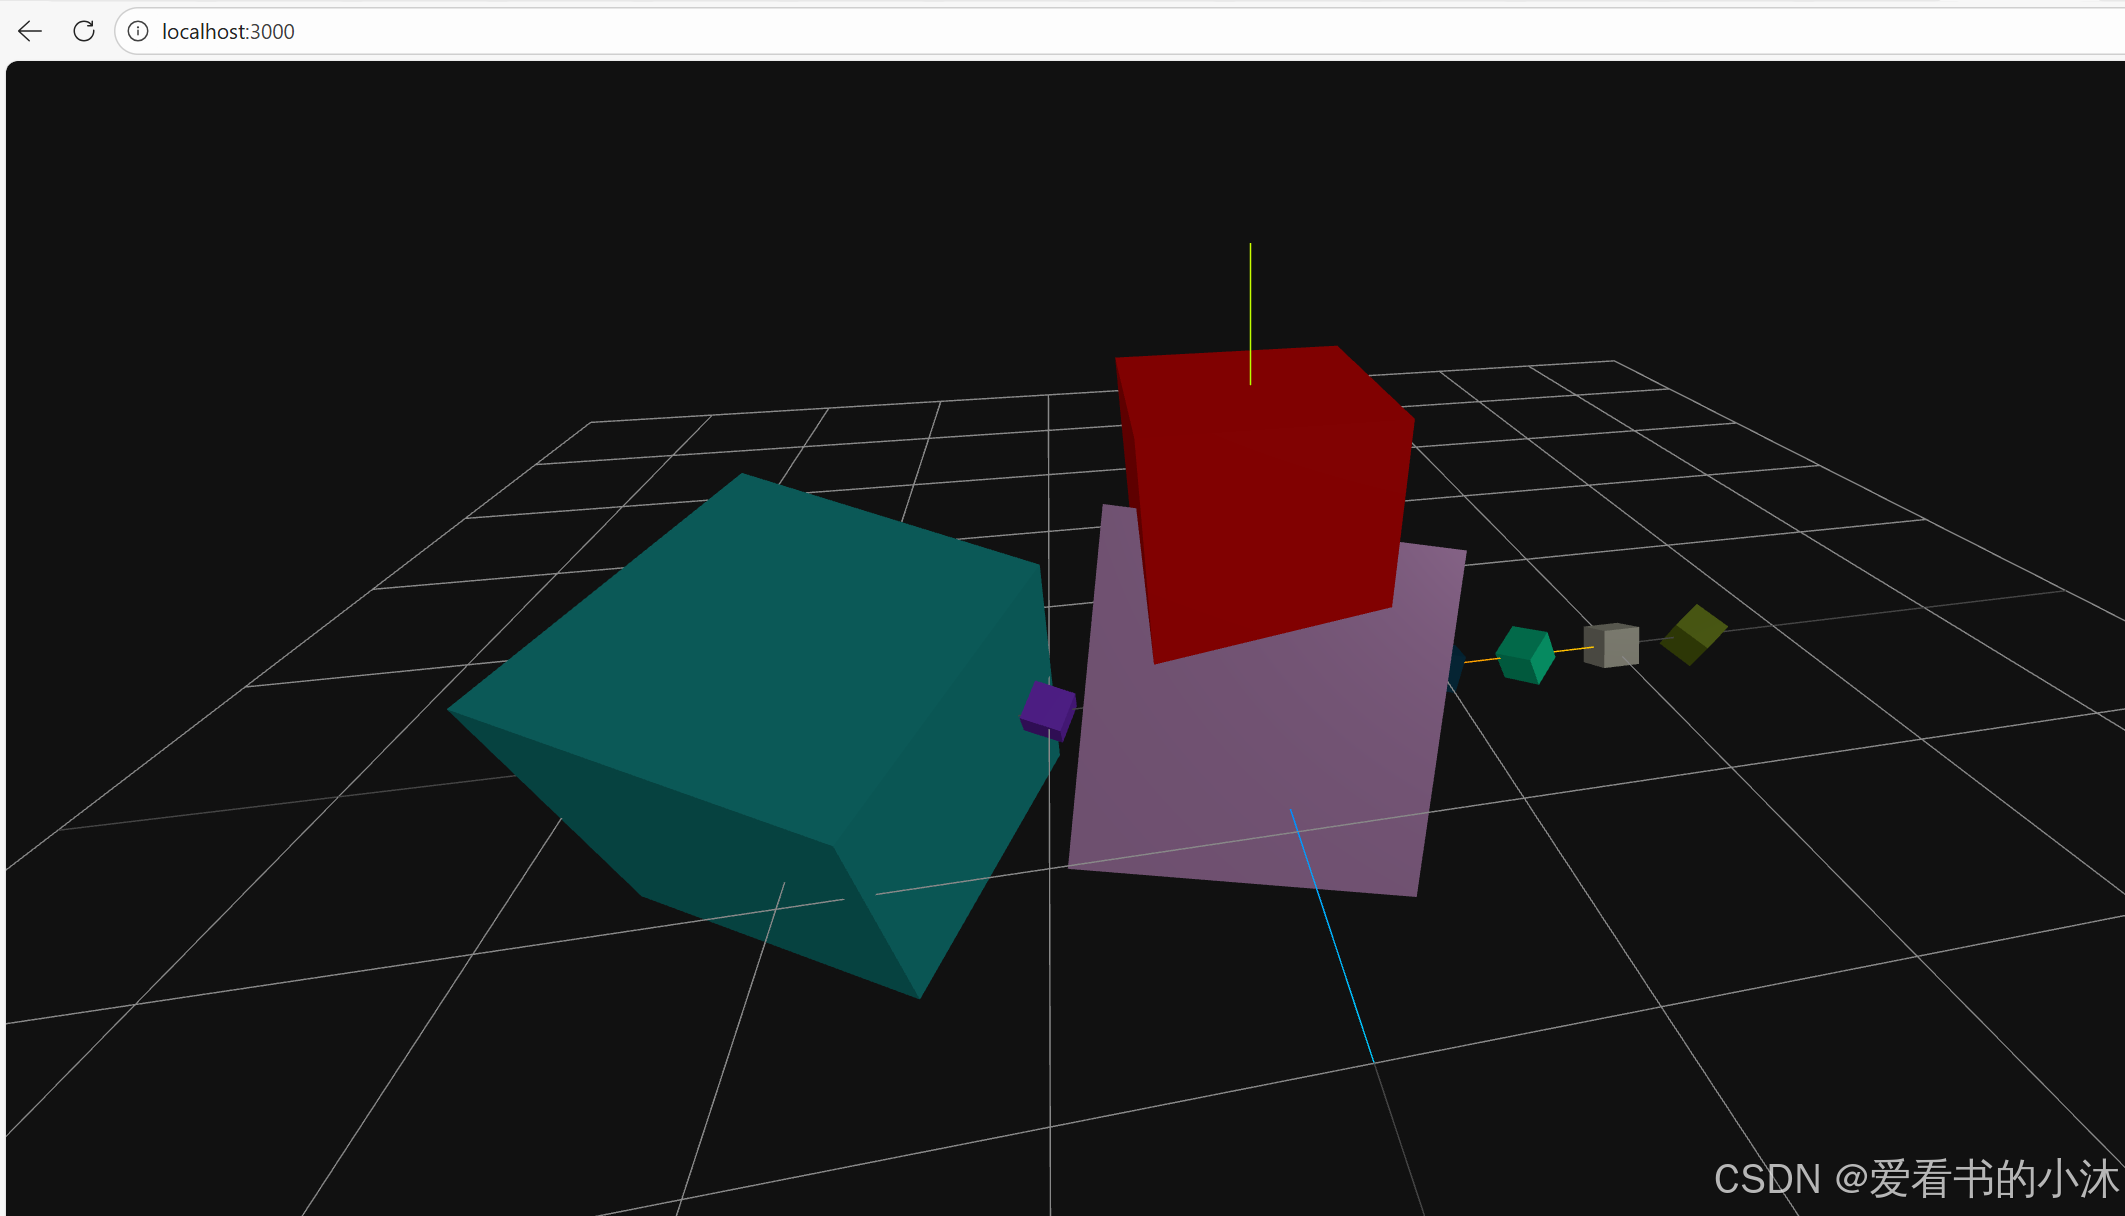Click the yellow-green vertical axis line

1250,300
